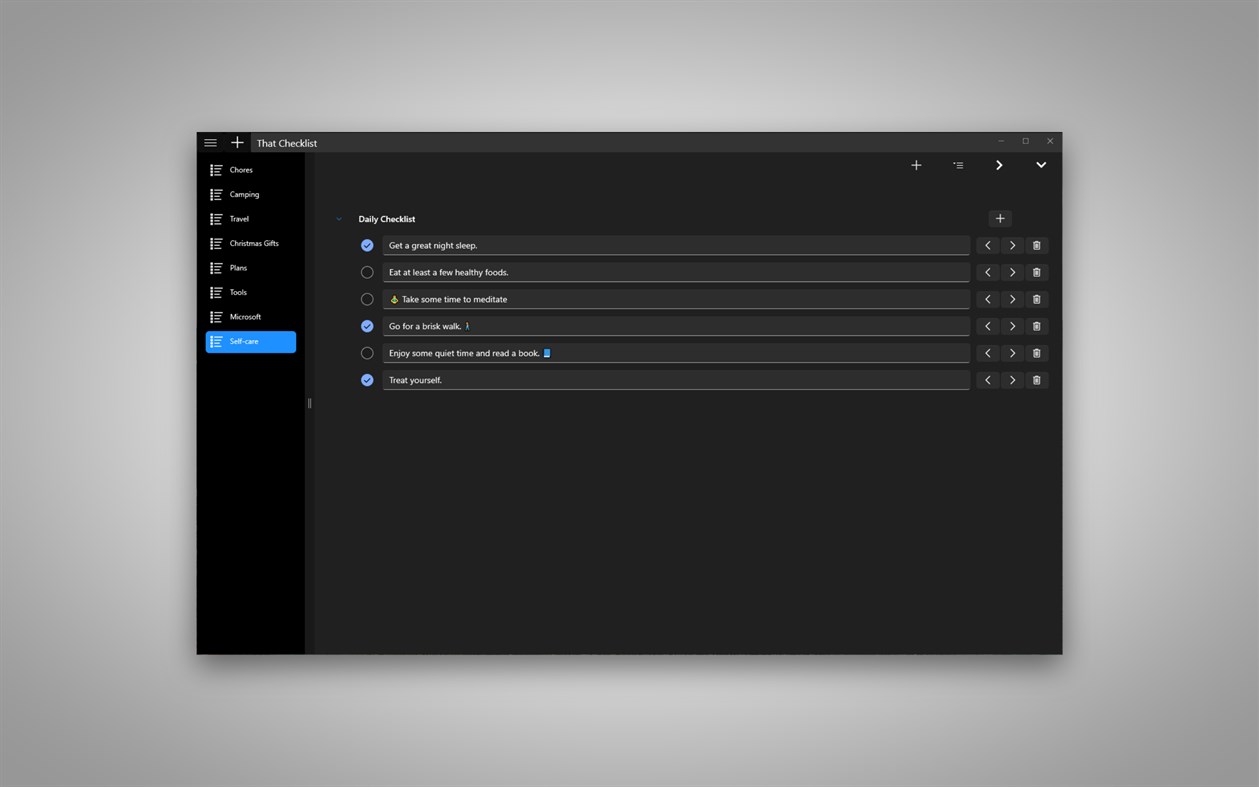Viewport: 1259px width, 787px height.
Task: Click the left arrow beside 'Go for a brisk walk.'
Action: 987,326
